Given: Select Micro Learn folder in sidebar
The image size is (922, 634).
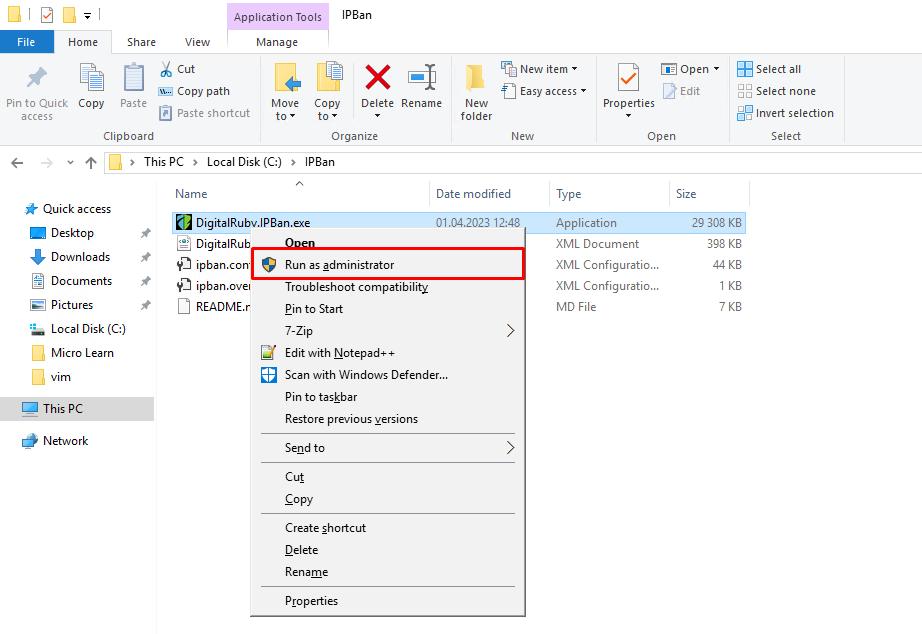Looking at the screenshot, I should tap(82, 353).
